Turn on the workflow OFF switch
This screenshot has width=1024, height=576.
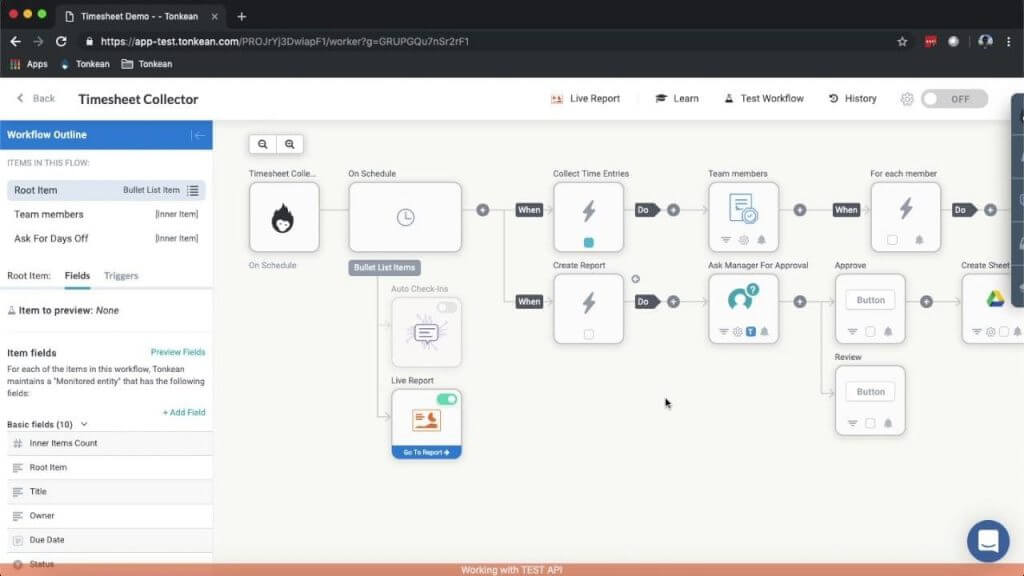pyautogui.click(x=954, y=99)
